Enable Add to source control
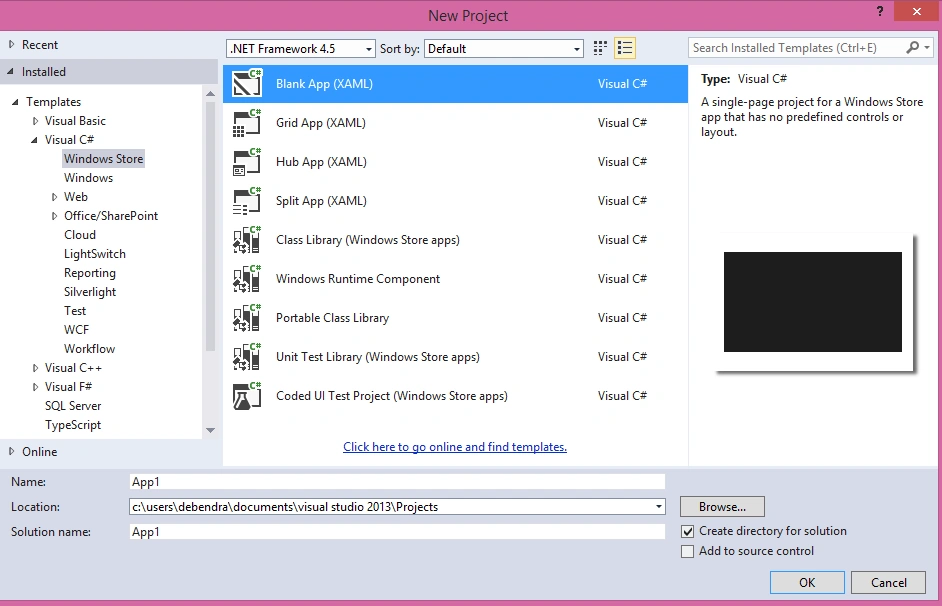This screenshot has width=942, height=606. pos(688,551)
